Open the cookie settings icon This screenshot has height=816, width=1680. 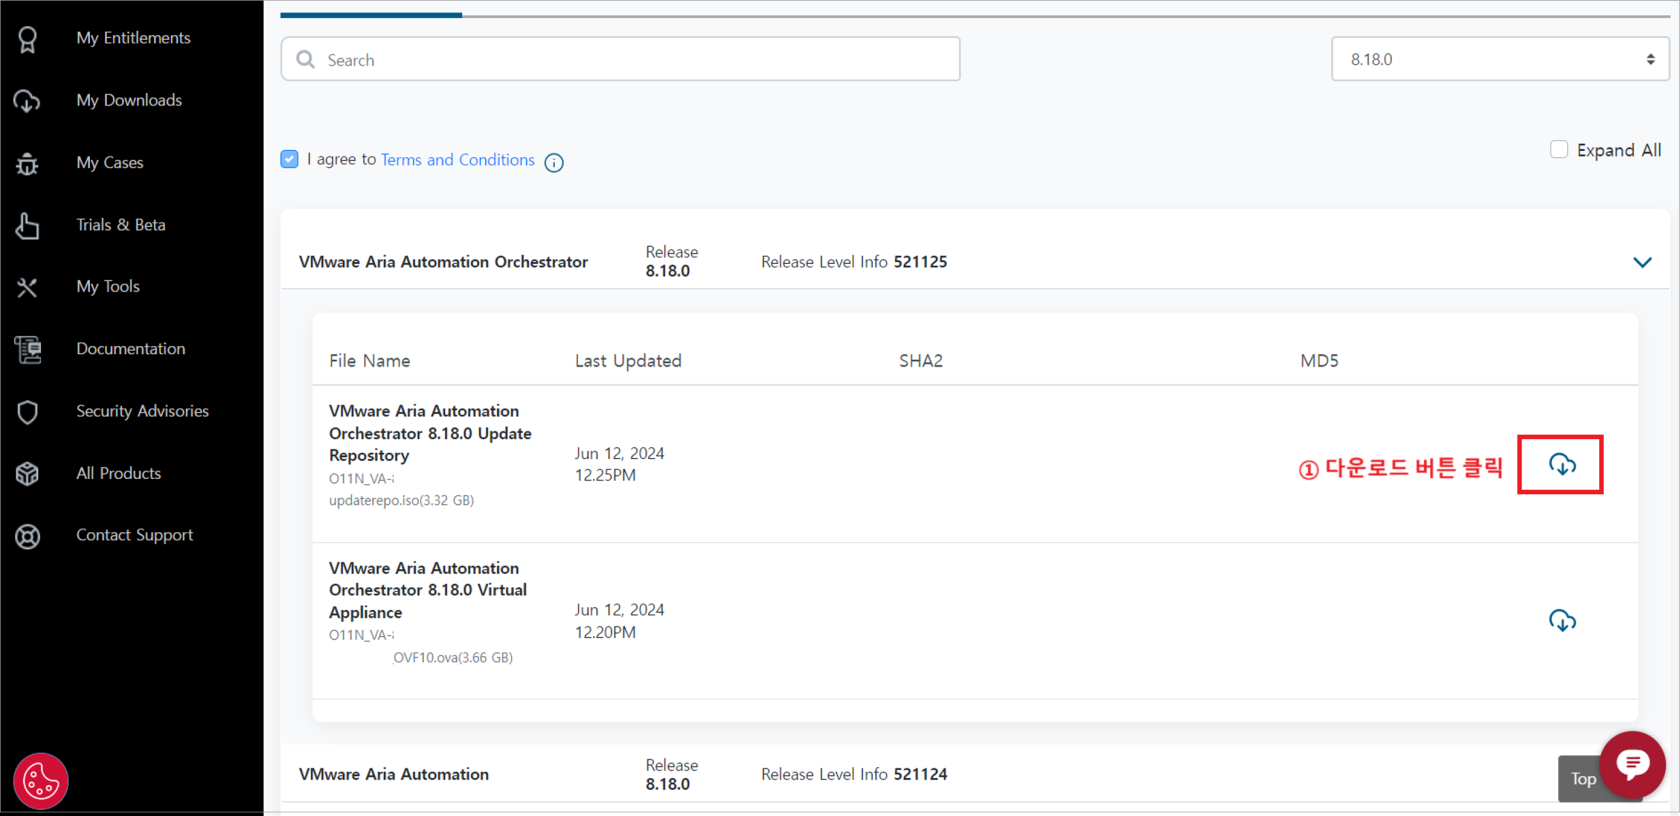(41, 781)
